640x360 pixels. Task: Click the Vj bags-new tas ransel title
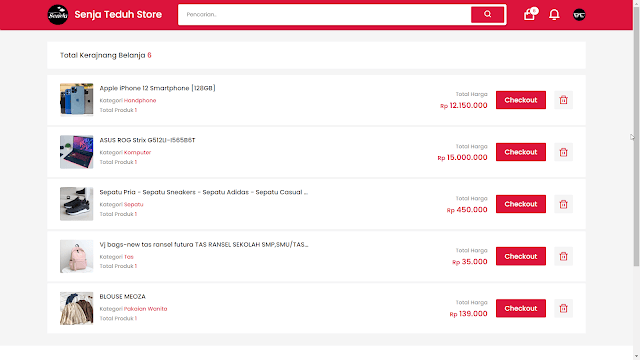[204, 244]
